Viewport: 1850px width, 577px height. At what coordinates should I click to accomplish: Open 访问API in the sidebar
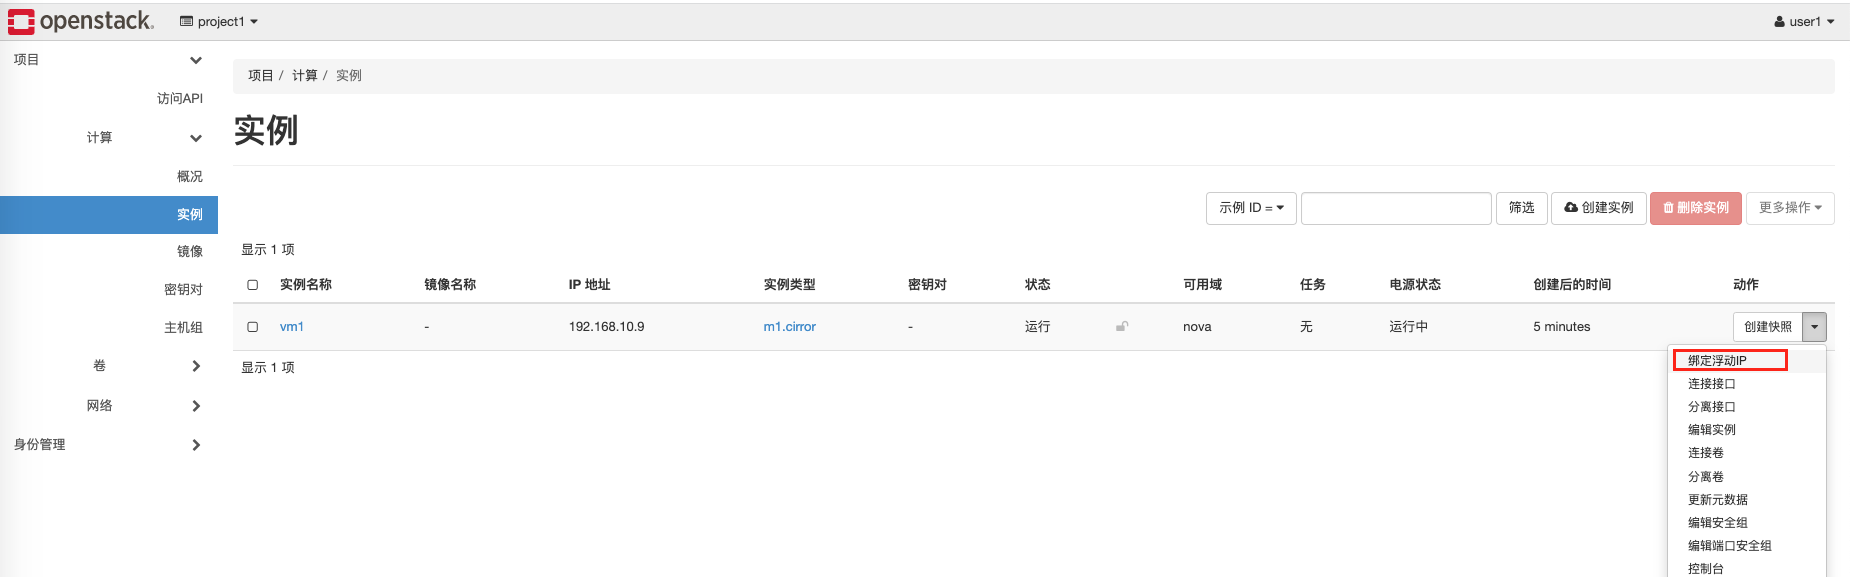pos(180,98)
